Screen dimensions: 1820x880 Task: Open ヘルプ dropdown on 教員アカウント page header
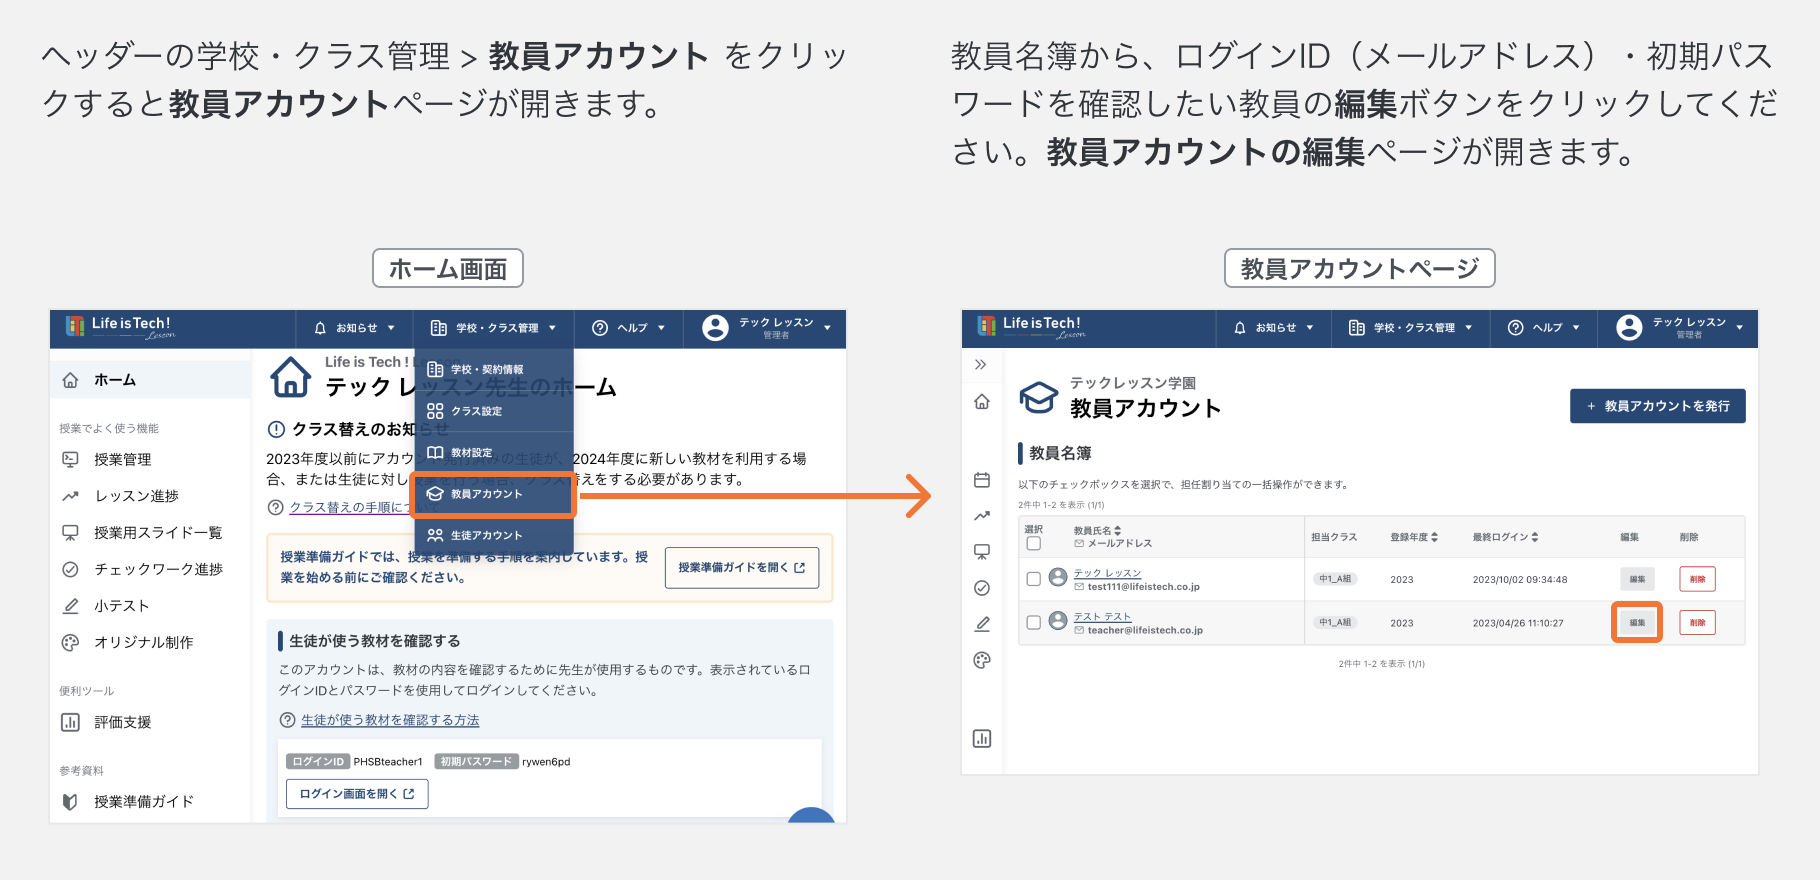[1545, 328]
